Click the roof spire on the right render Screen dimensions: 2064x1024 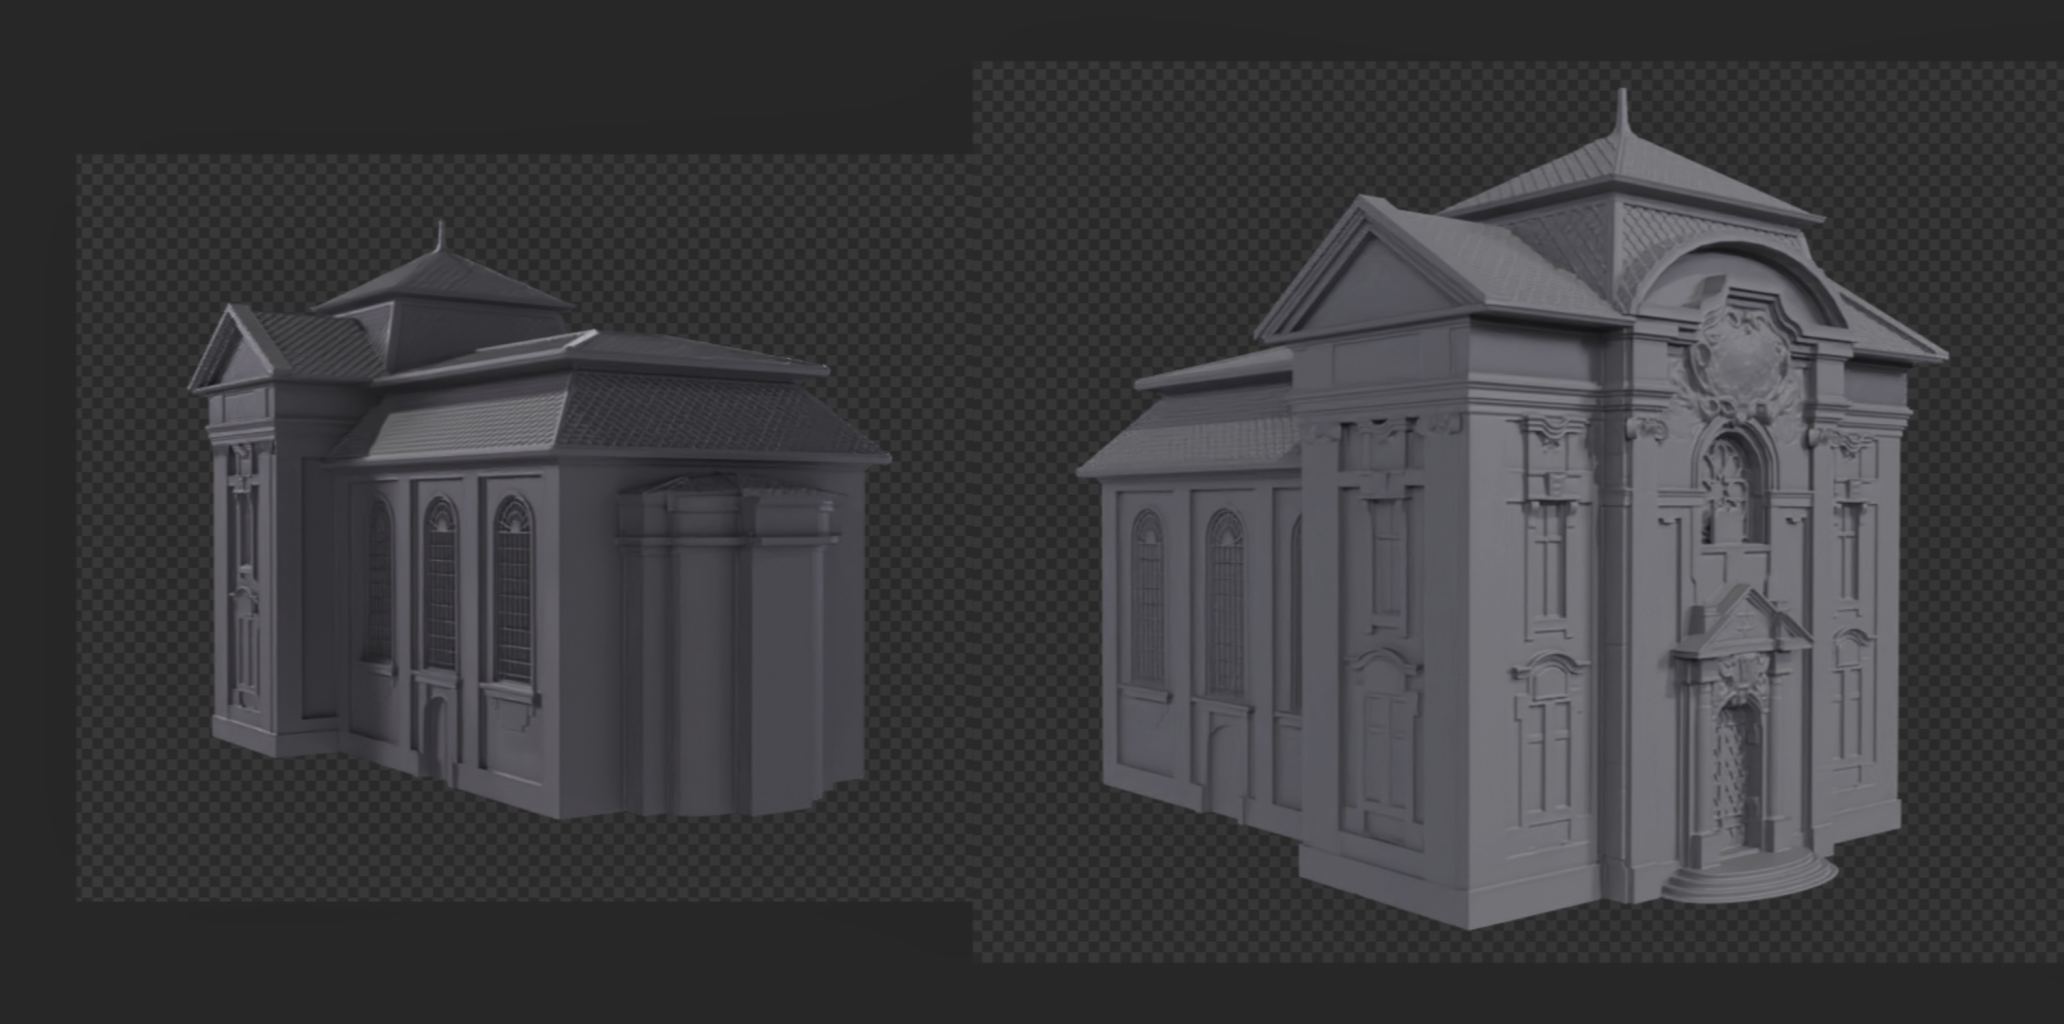pyautogui.click(x=1621, y=112)
